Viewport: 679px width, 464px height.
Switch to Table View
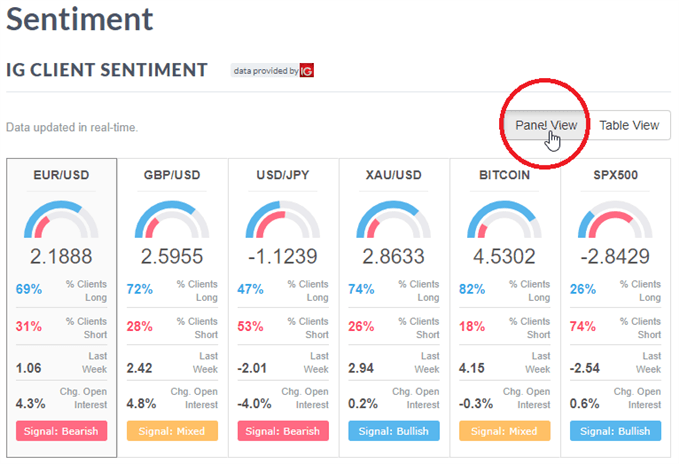[x=629, y=126]
